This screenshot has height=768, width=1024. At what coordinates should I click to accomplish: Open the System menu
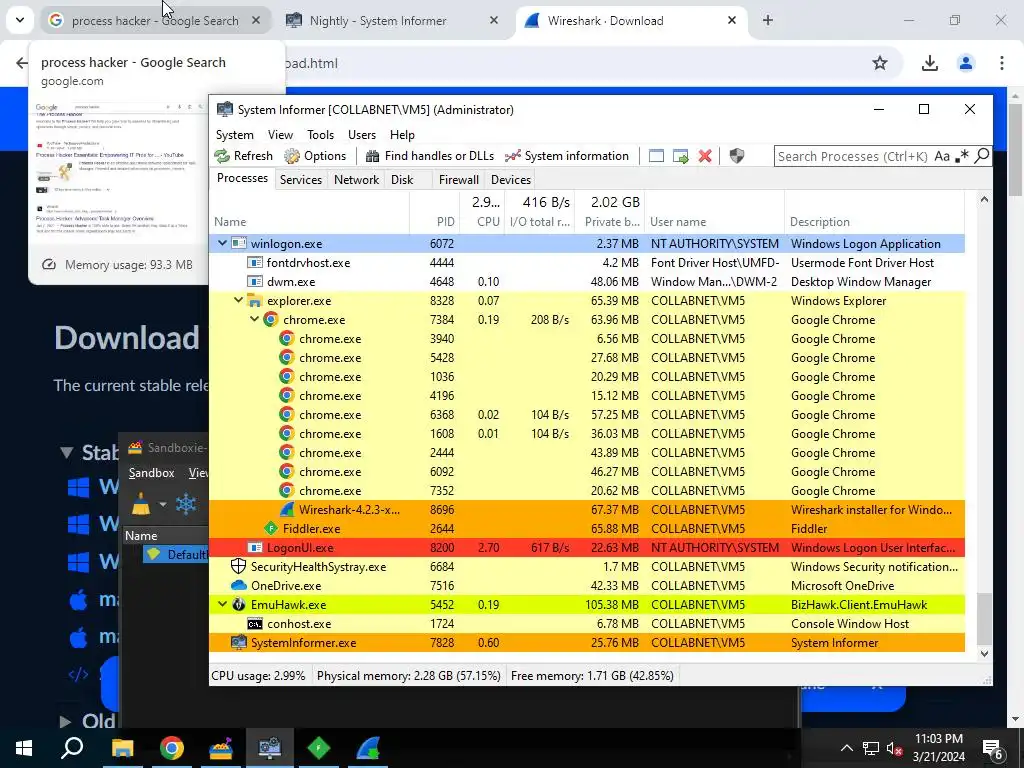coord(234,135)
